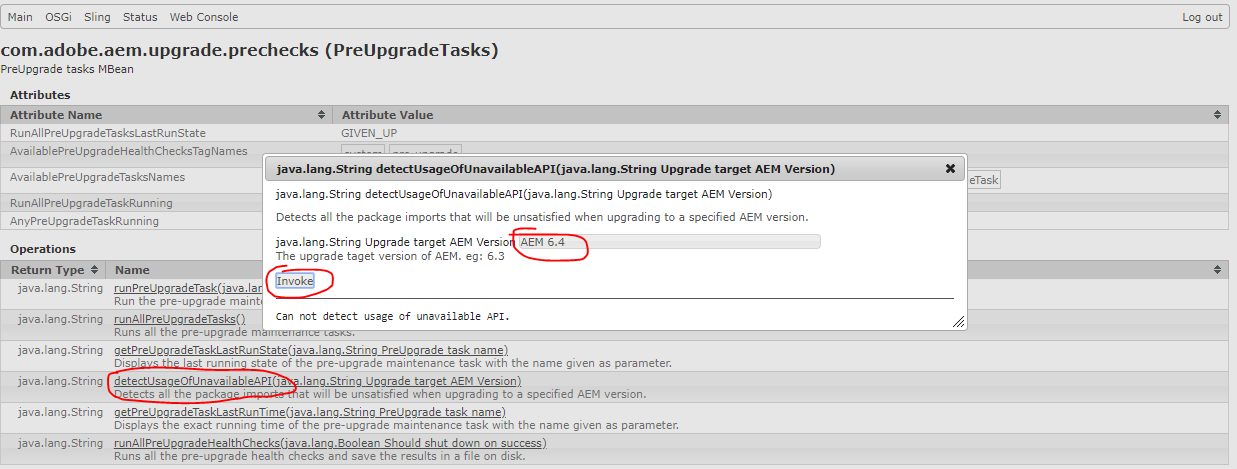Click the PreUpgradeTasks page heading
Screen dimensions: 1237x469
(x=250, y=50)
